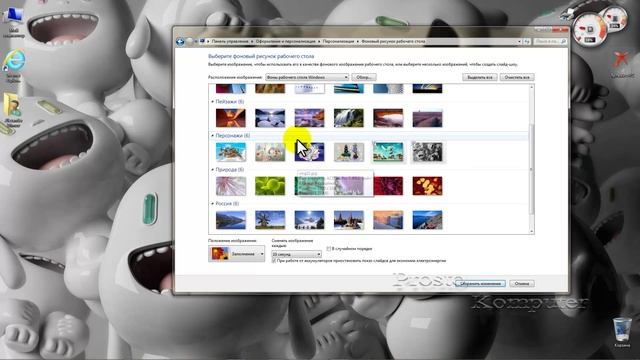Click the 'Фоновый рисунок рабочего стола' breadcrumb
Viewport: 640px width, 360px height.
[393, 41]
